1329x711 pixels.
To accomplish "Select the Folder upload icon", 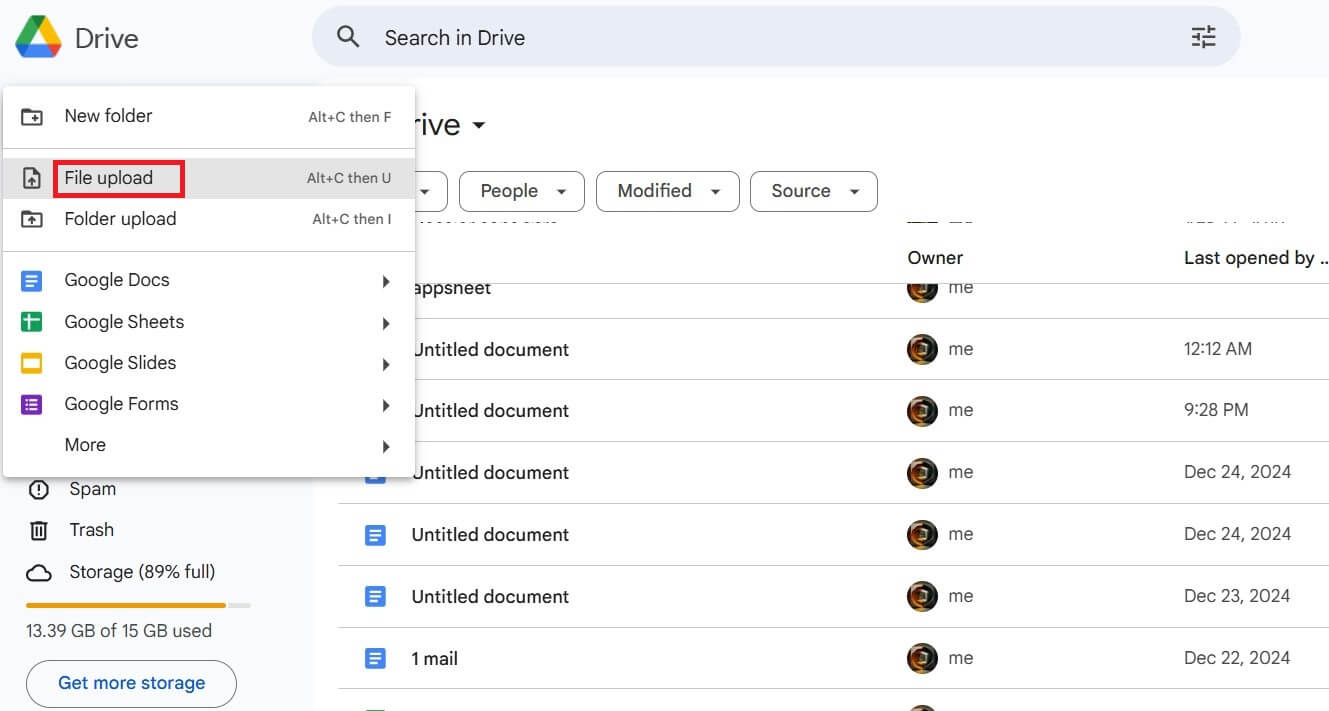I will tap(31, 218).
